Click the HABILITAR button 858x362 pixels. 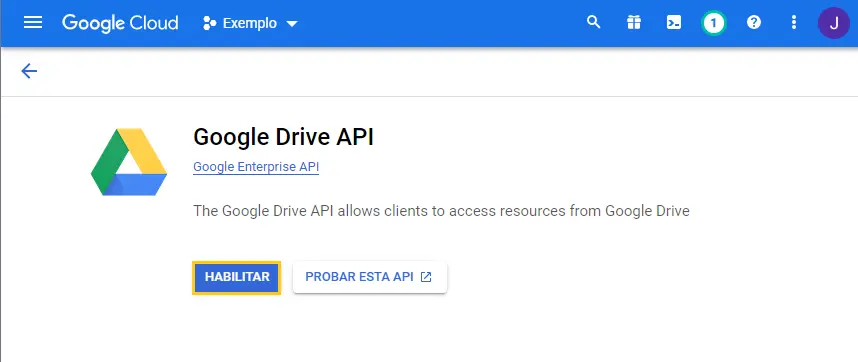coord(237,277)
